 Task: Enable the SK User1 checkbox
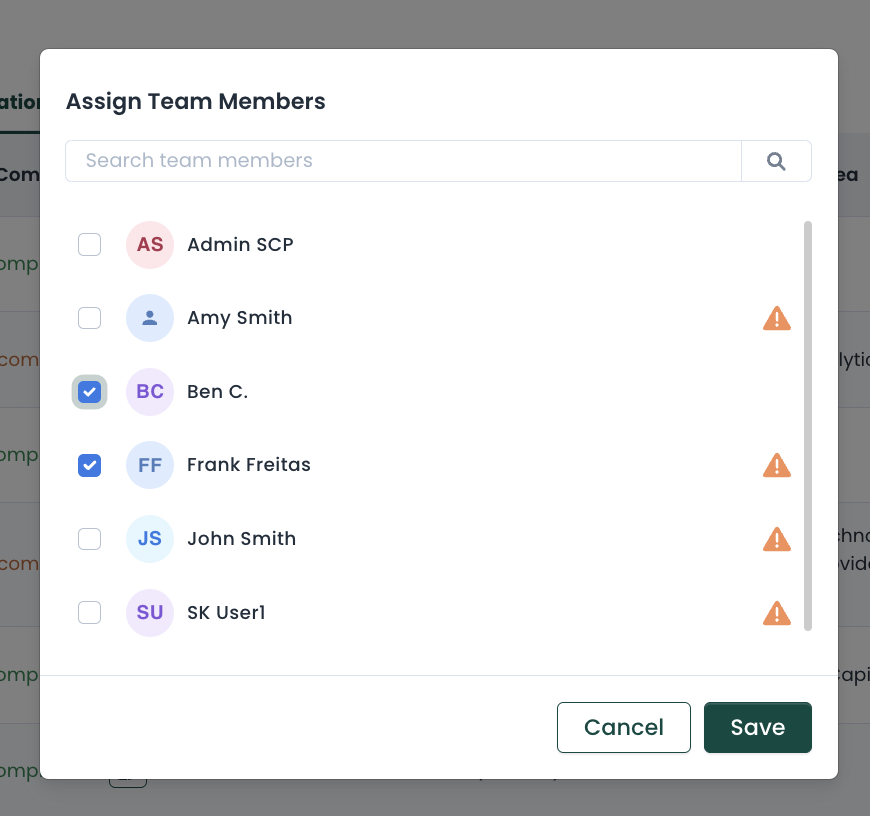tap(90, 612)
